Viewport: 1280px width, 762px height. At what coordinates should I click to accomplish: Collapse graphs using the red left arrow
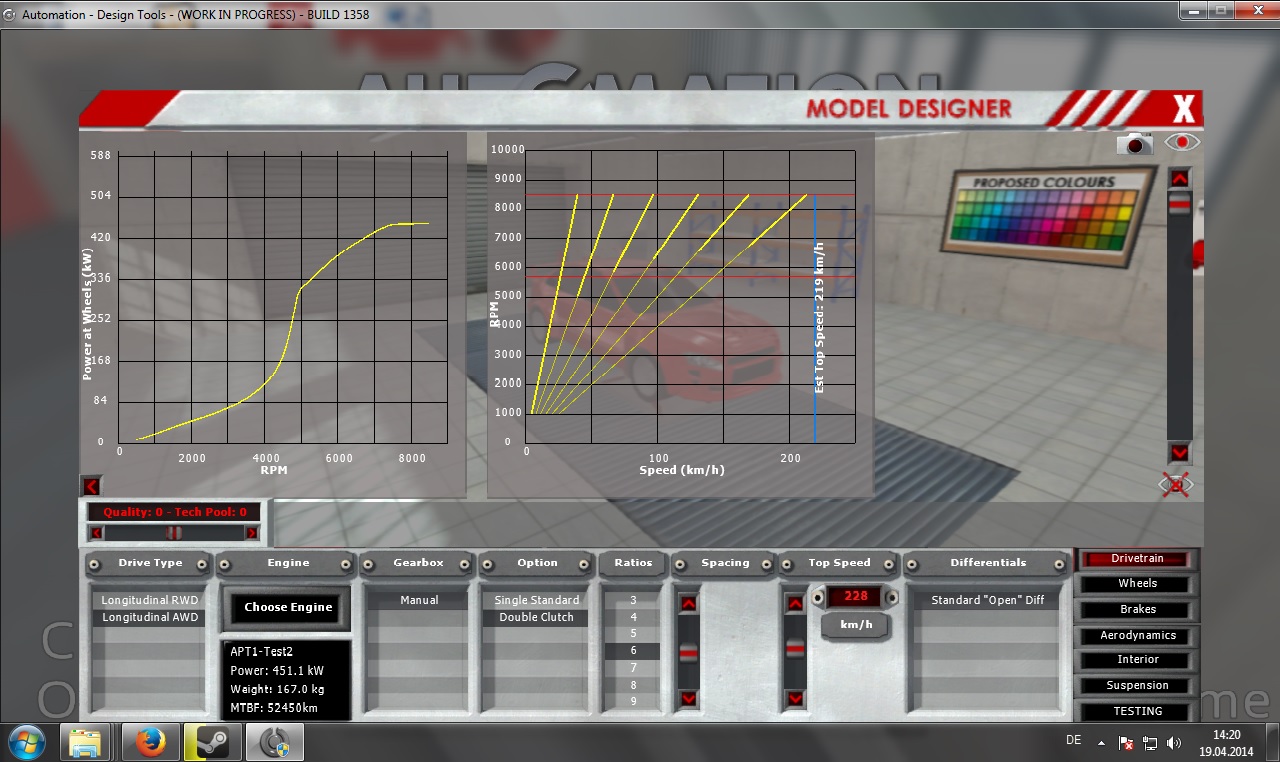91,486
